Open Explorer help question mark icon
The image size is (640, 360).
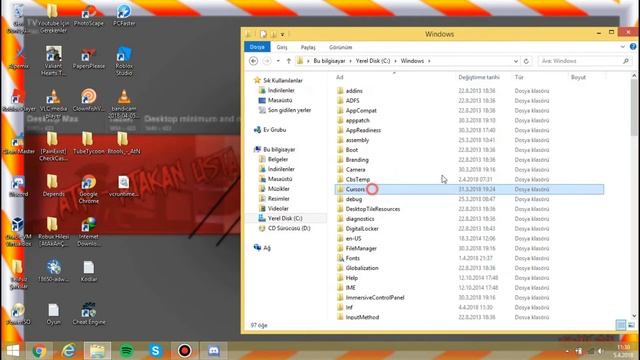tap(633, 47)
